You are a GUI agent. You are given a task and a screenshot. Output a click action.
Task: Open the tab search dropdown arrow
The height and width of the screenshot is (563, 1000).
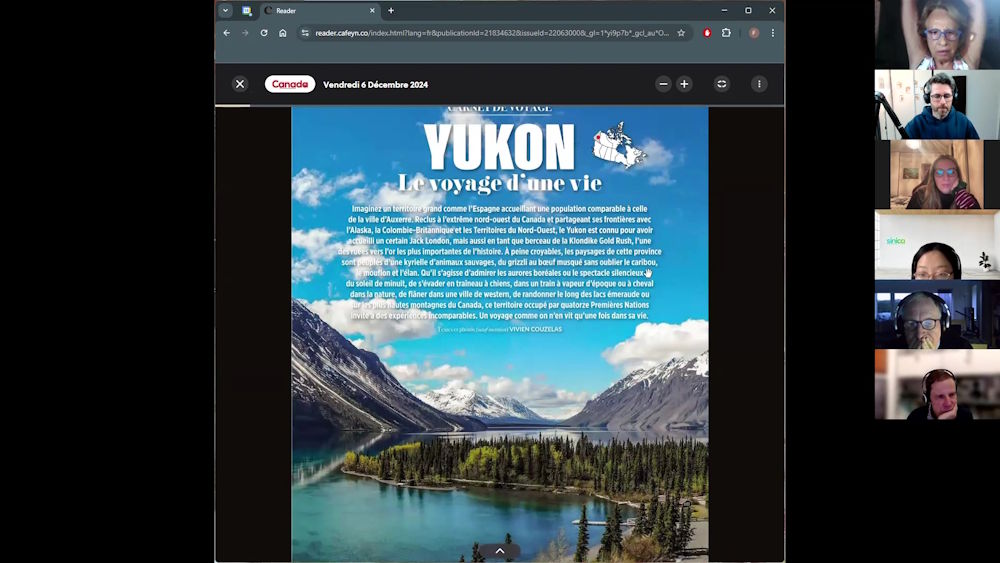(x=225, y=10)
